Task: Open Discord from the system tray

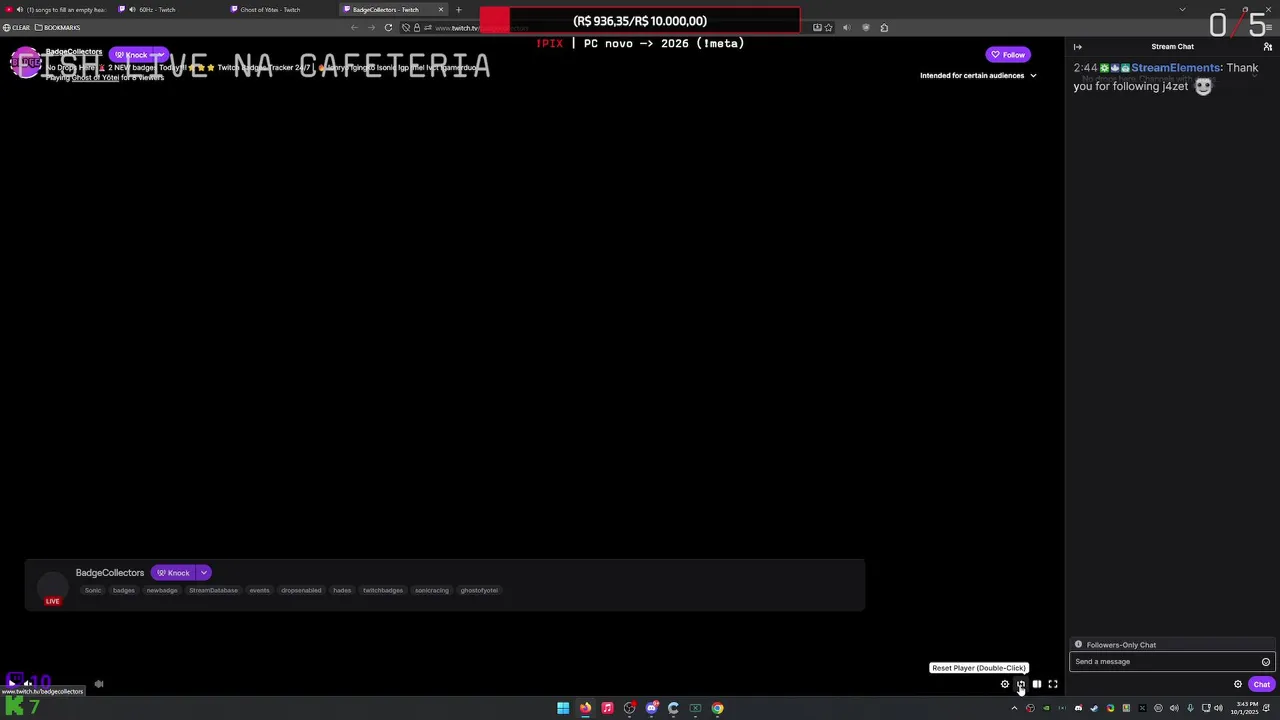Action: tap(1078, 708)
